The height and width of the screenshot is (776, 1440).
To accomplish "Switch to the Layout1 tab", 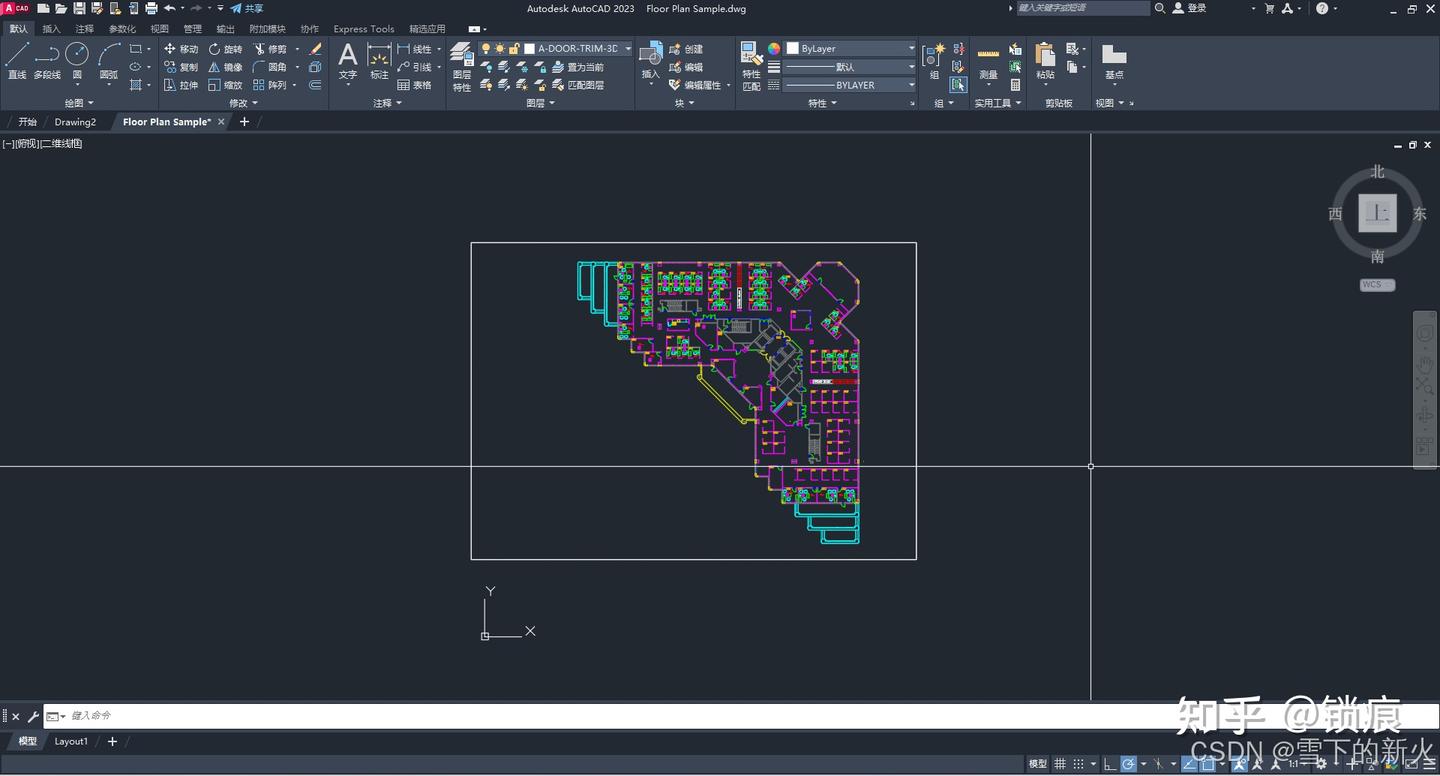I will click(x=71, y=741).
